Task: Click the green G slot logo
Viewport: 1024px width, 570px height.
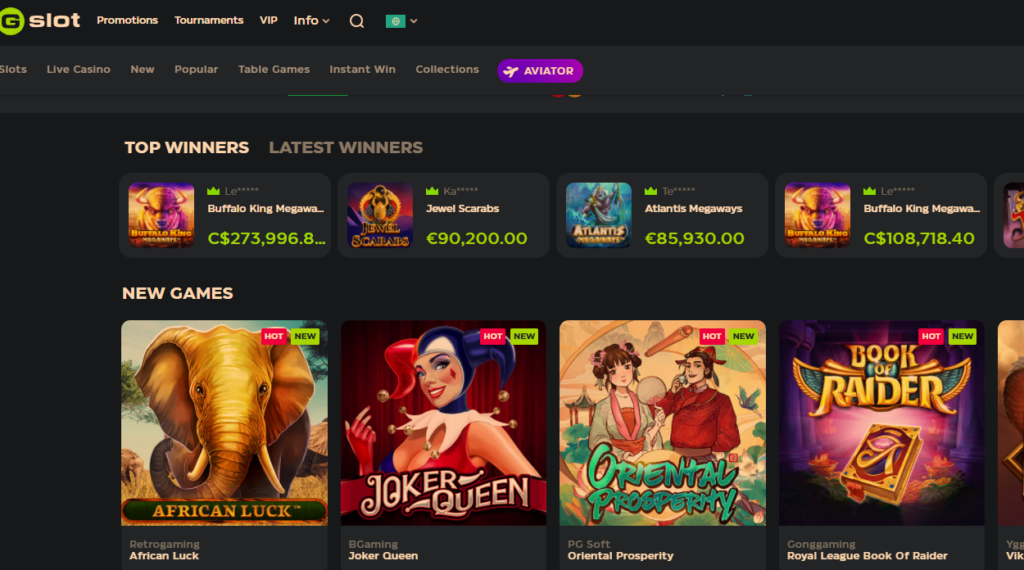Action: pos(40,21)
